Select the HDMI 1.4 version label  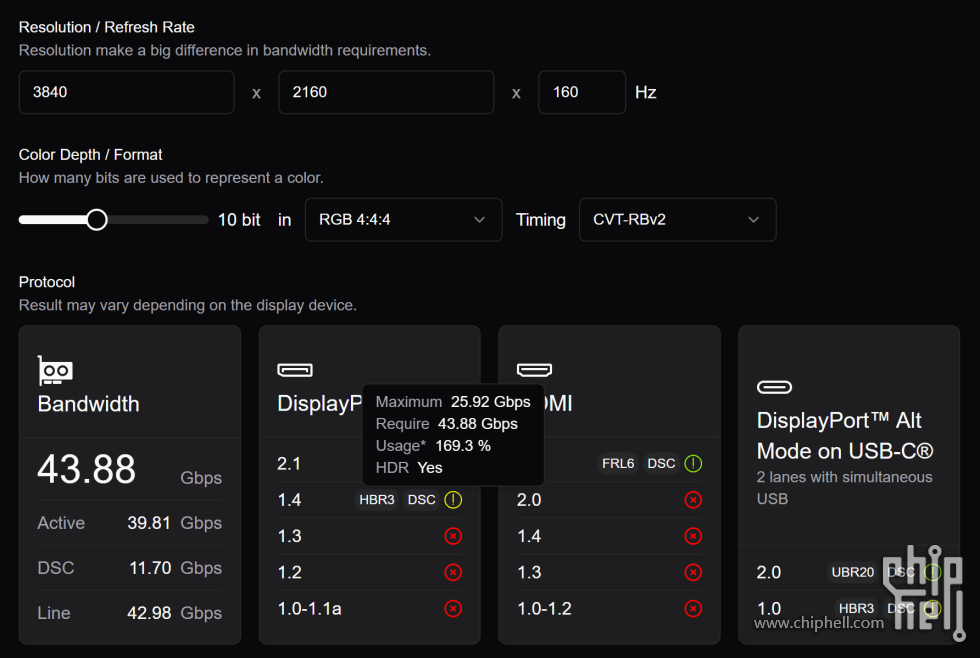coord(529,536)
